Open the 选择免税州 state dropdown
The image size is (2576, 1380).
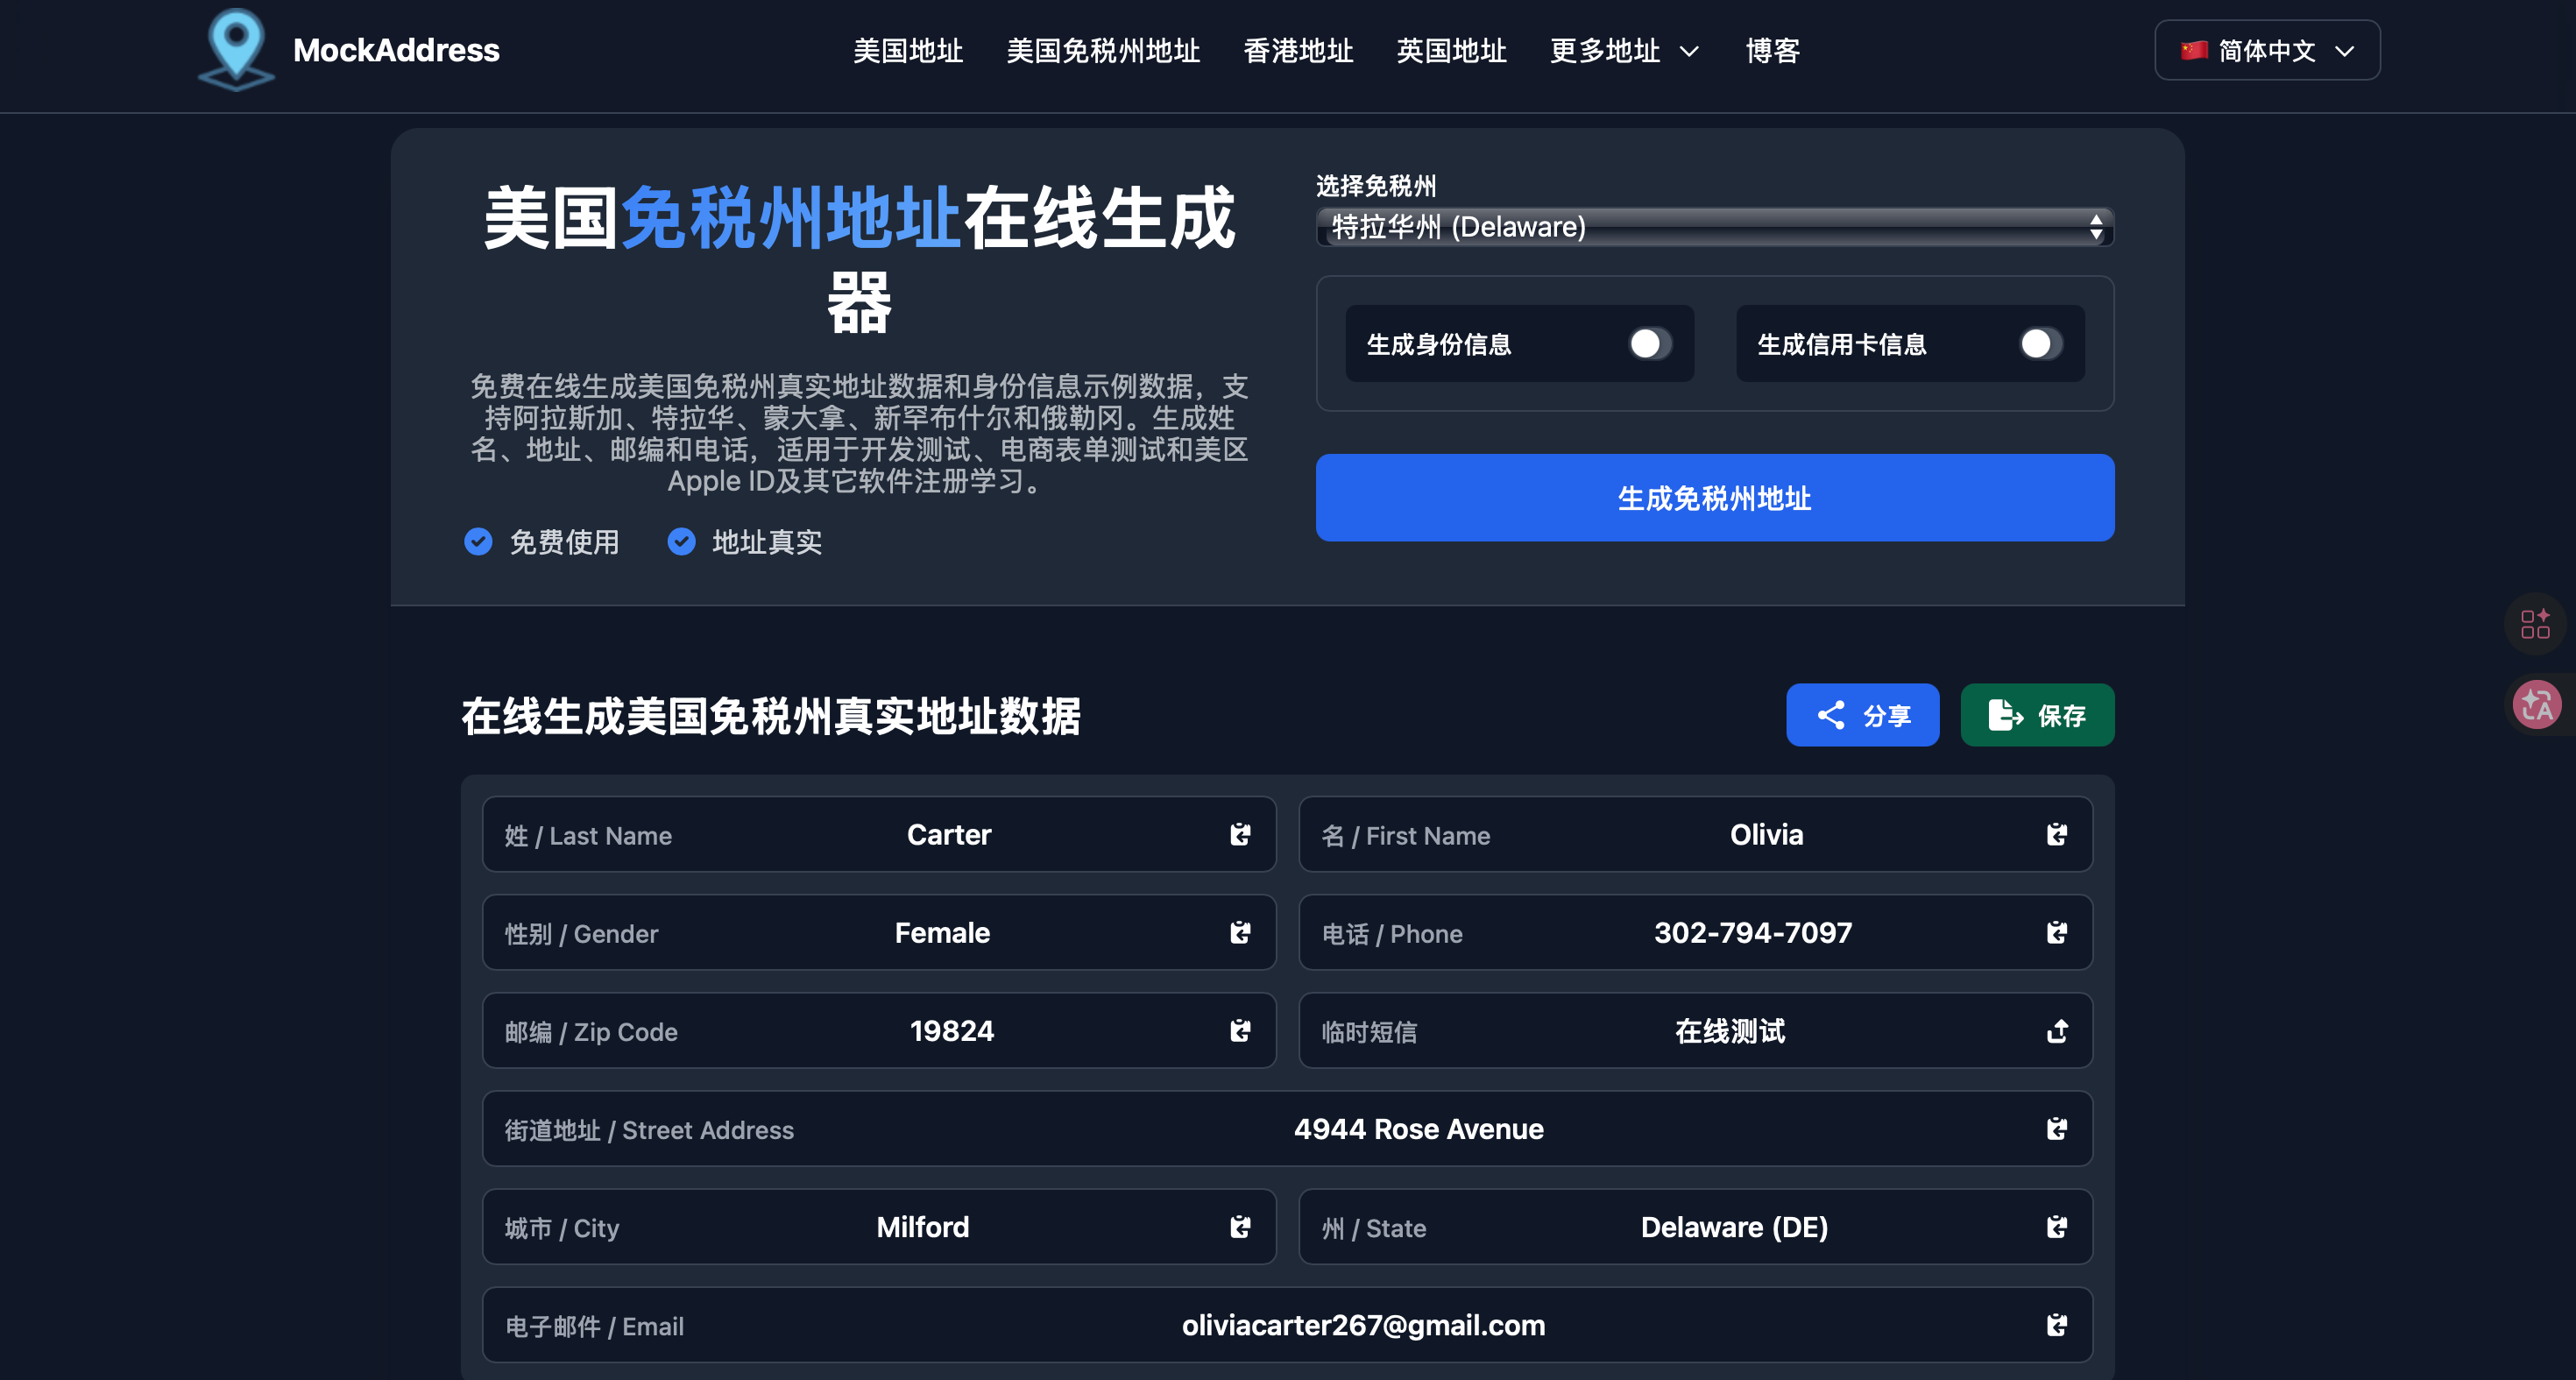(x=1714, y=227)
